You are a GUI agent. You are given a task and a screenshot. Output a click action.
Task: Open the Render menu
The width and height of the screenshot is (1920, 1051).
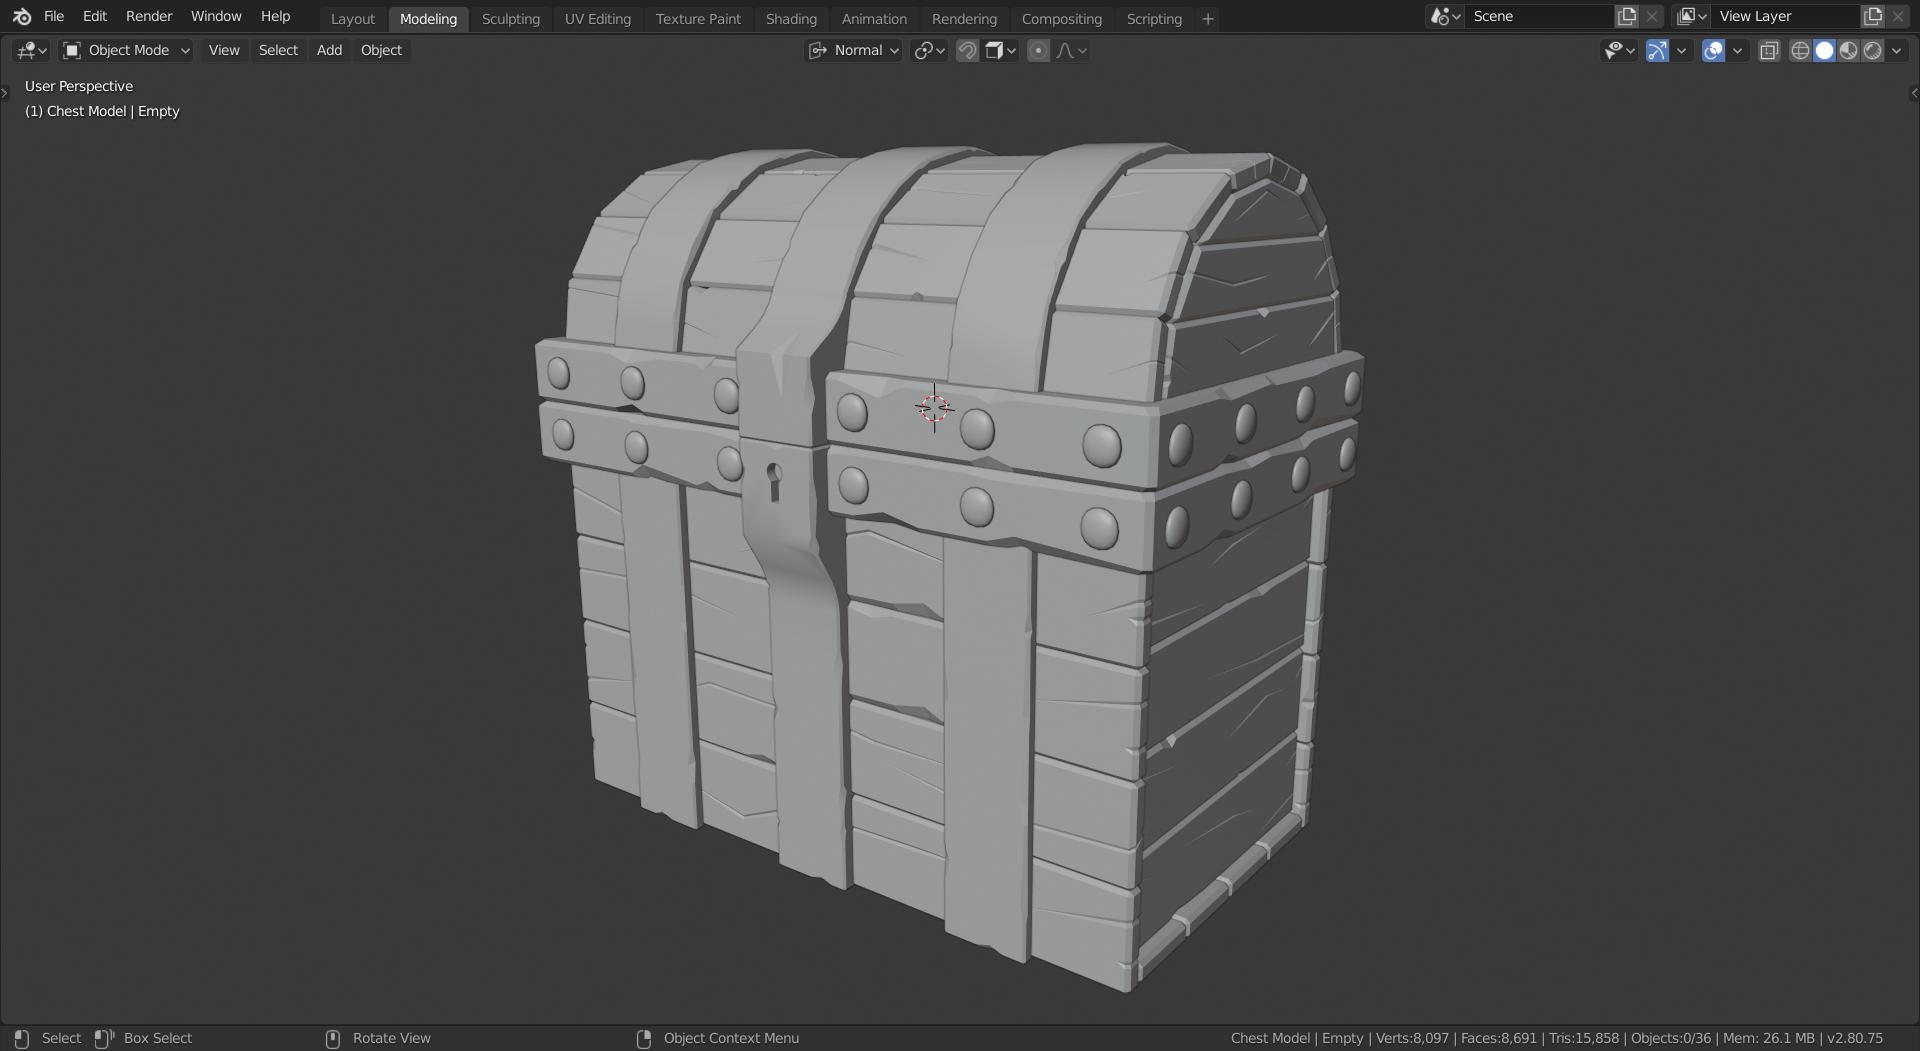click(x=149, y=17)
